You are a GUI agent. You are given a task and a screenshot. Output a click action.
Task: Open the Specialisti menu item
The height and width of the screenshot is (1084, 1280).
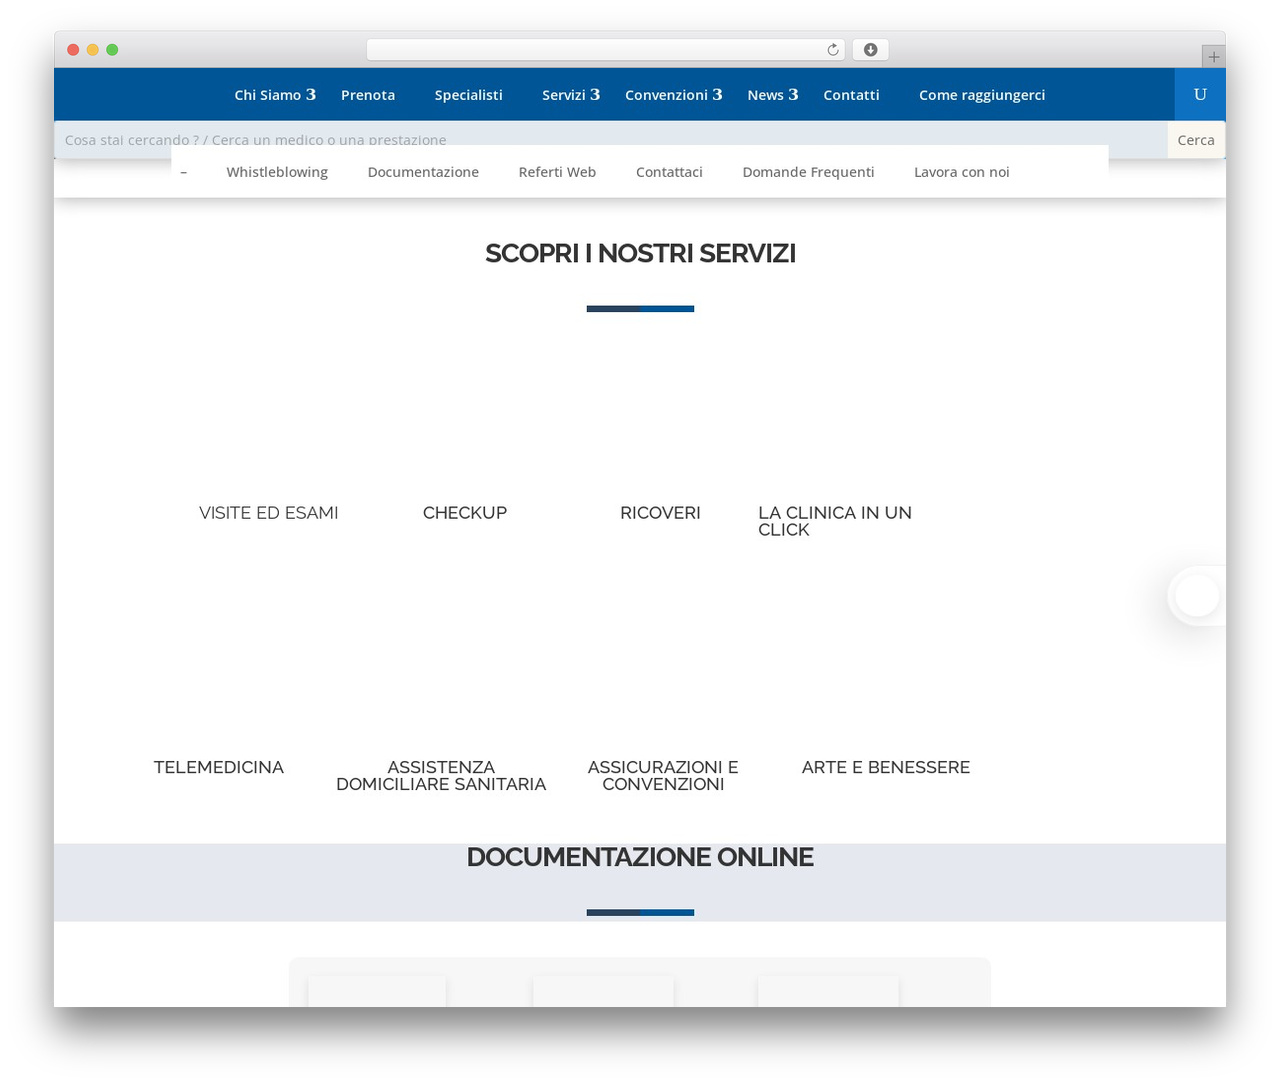(x=469, y=95)
